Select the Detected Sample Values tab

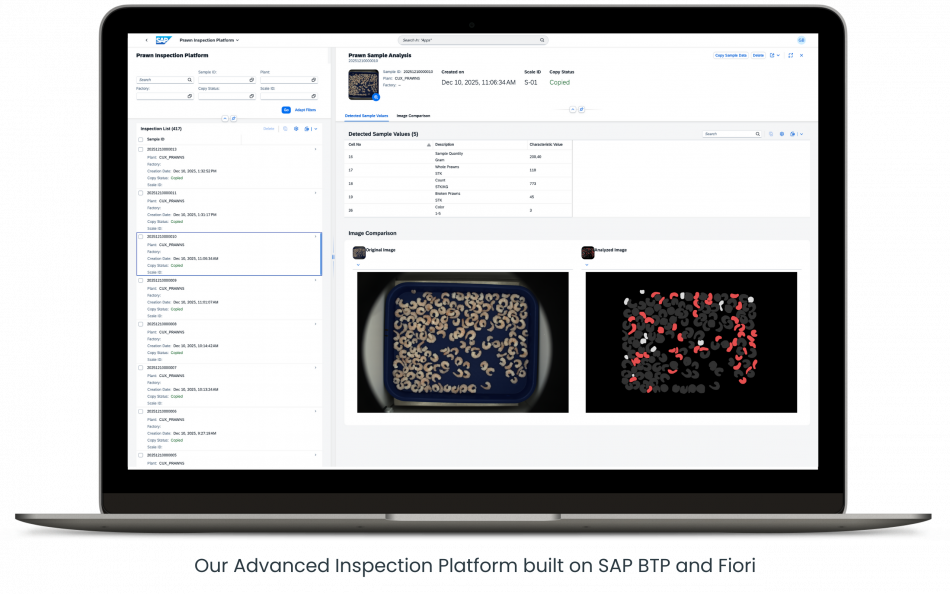pos(367,116)
